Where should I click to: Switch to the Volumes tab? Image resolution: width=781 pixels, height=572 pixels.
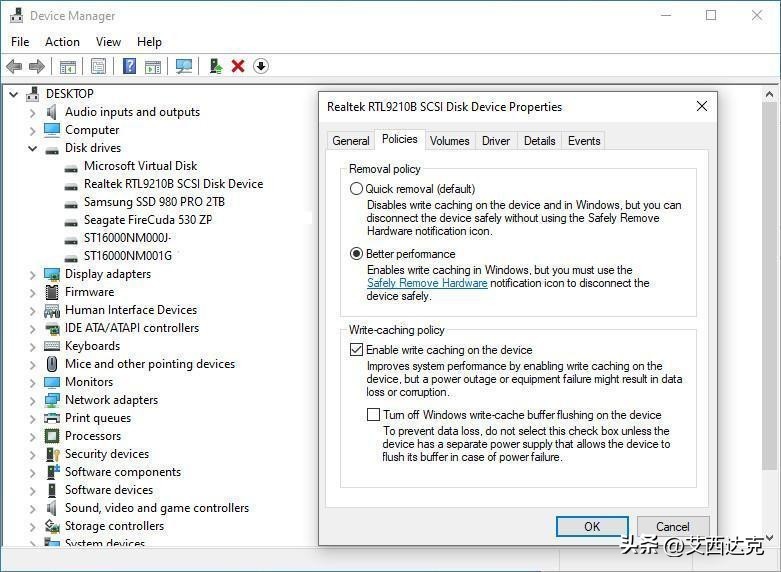[449, 141]
